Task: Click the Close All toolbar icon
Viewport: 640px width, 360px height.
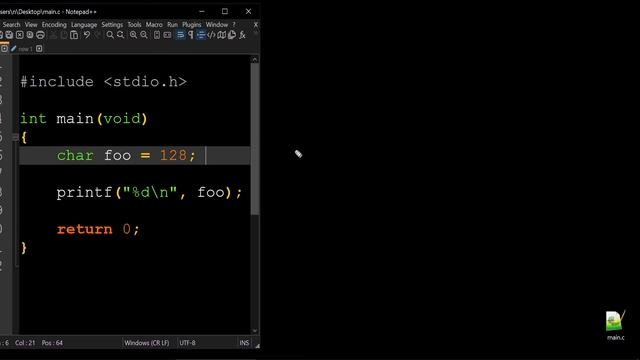Action: (x=30, y=35)
